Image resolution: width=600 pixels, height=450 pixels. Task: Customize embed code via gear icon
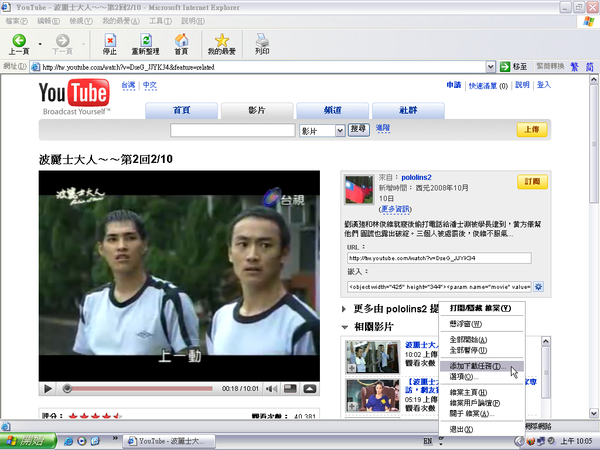538,287
